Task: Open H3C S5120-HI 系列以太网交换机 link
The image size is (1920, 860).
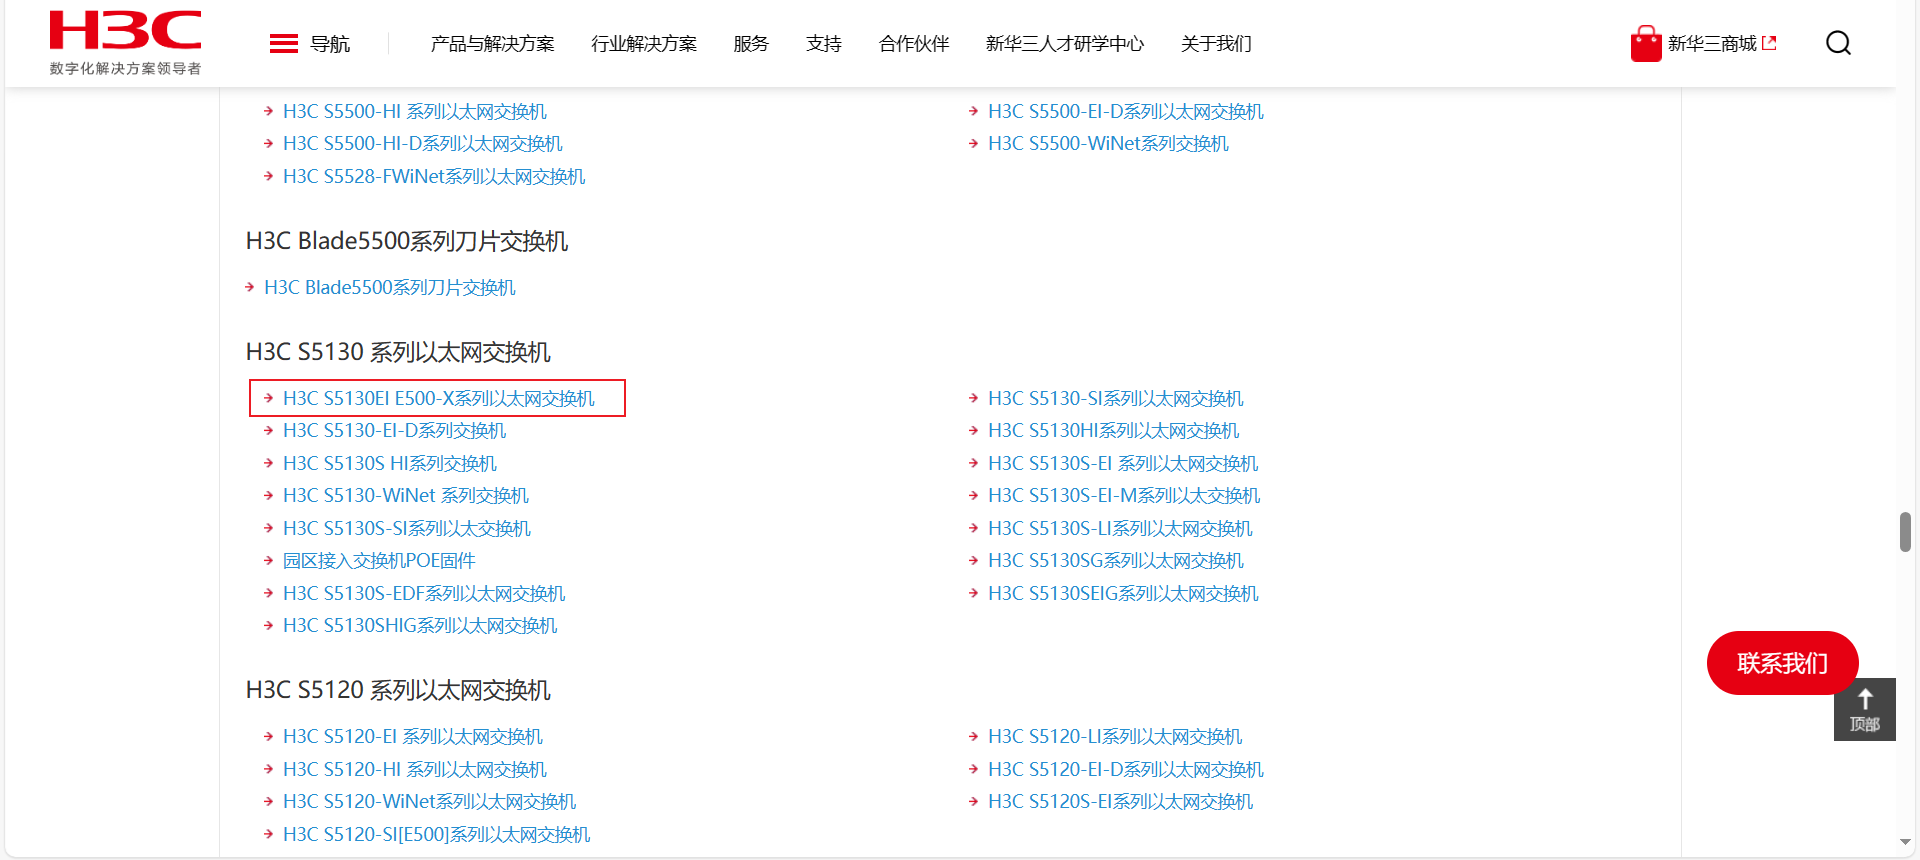Action: pos(415,770)
